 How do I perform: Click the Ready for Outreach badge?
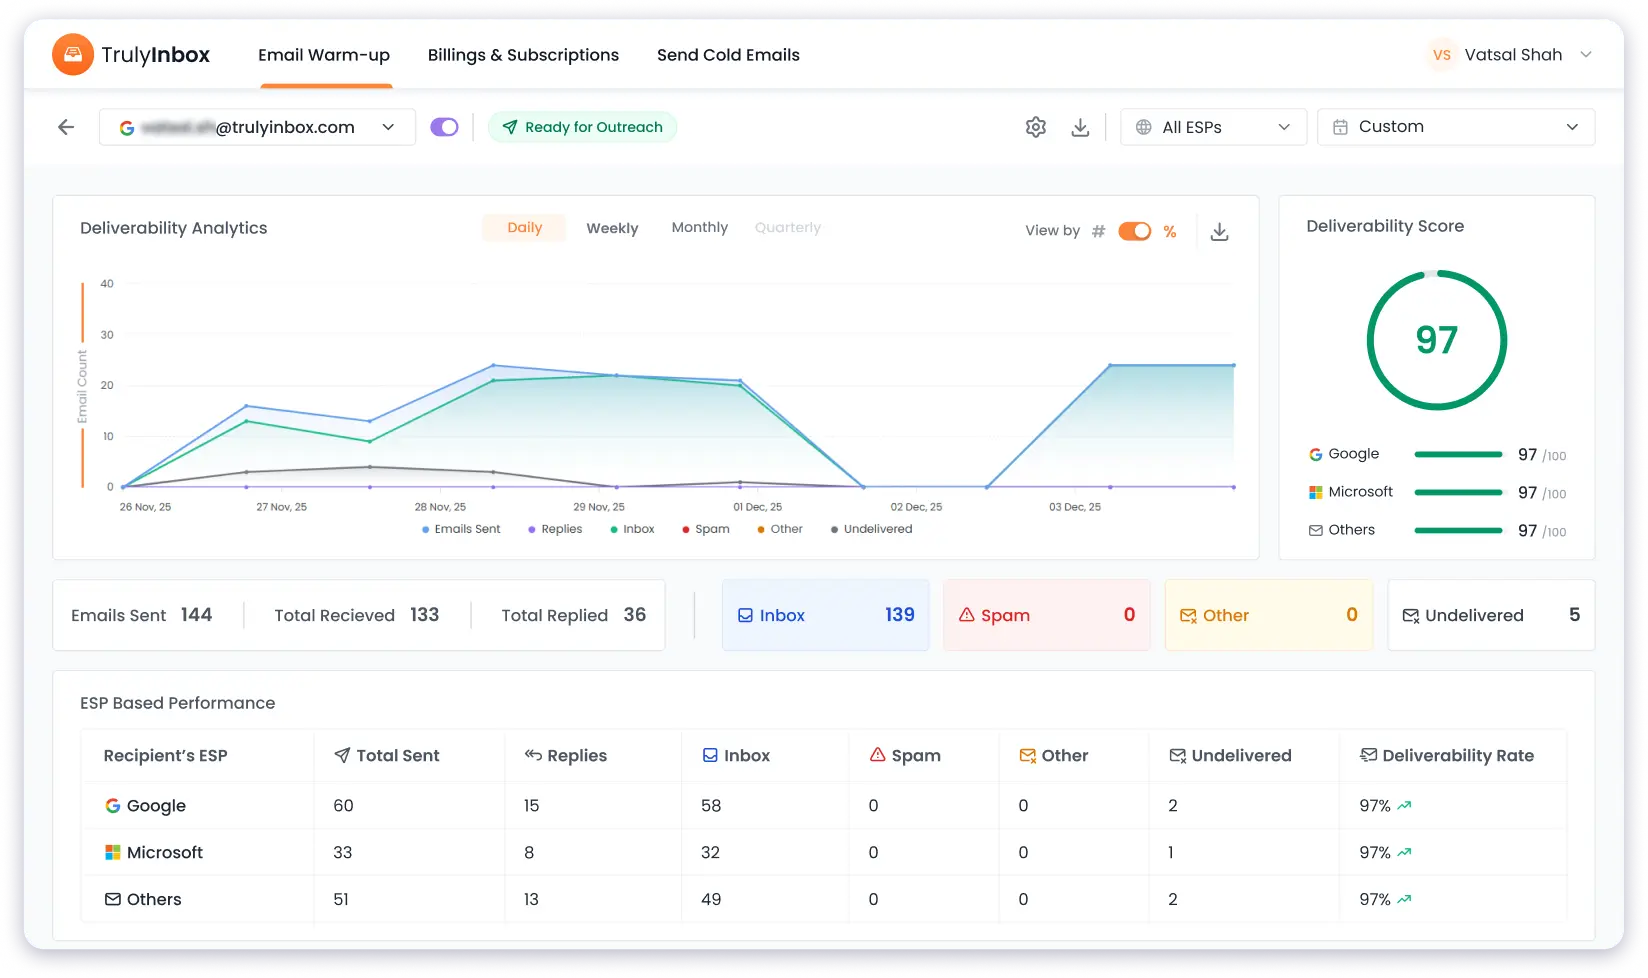click(x=582, y=127)
